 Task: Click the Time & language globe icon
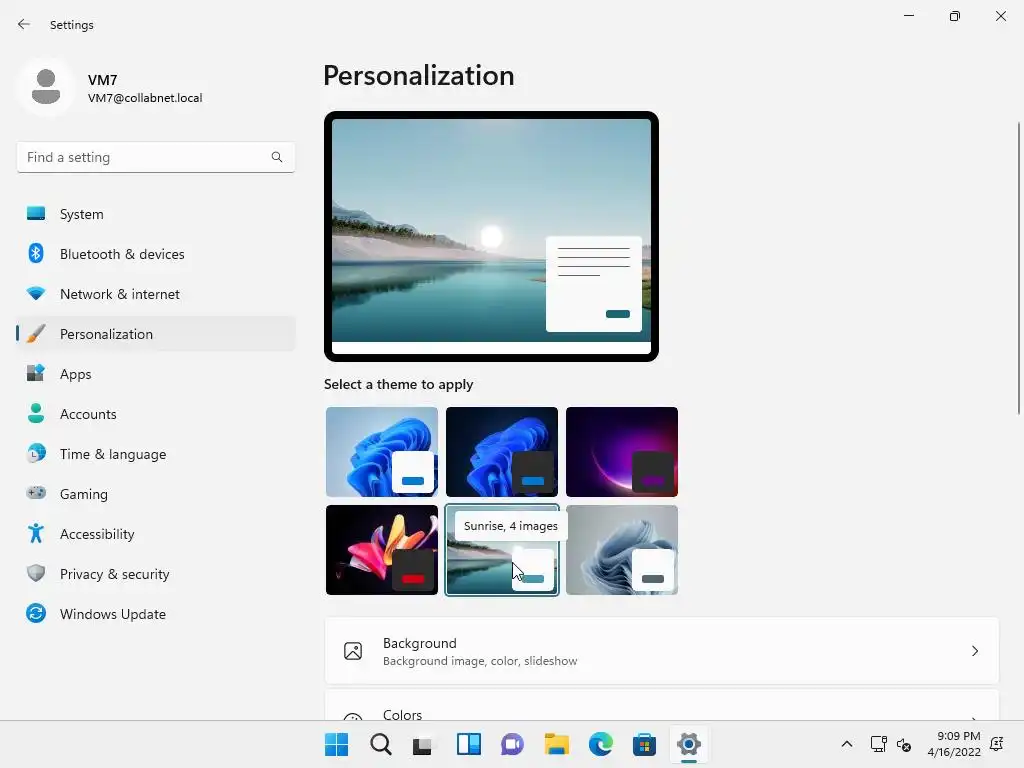[36, 453]
